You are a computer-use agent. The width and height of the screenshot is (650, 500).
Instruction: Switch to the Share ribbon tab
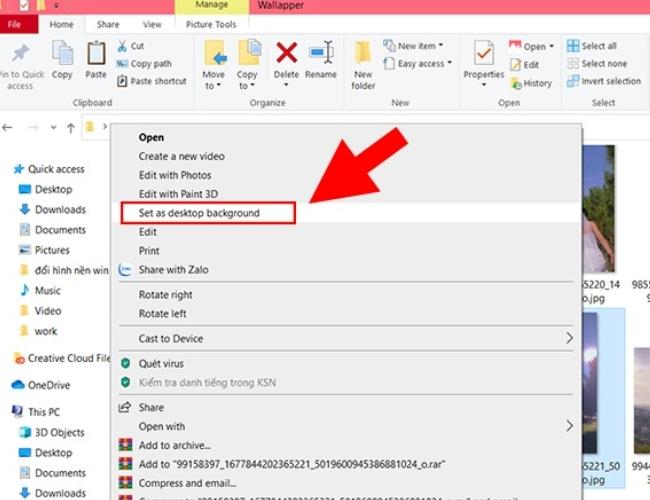(x=108, y=24)
